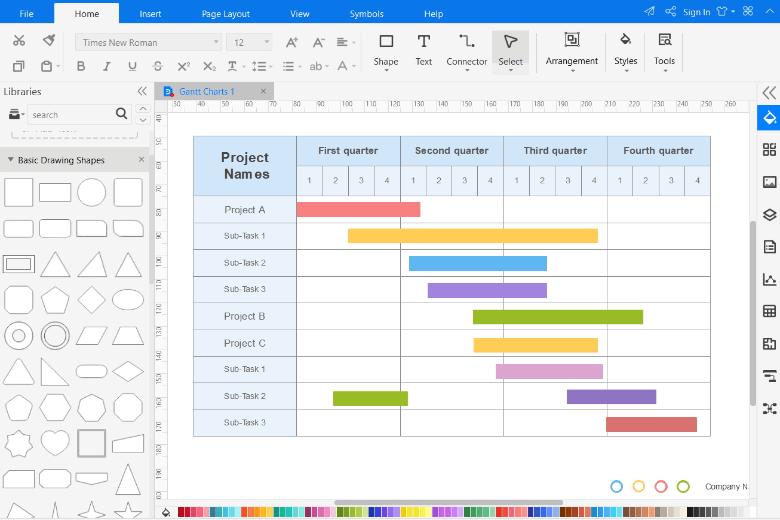Collapse the Libraries panel

(x=142, y=91)
